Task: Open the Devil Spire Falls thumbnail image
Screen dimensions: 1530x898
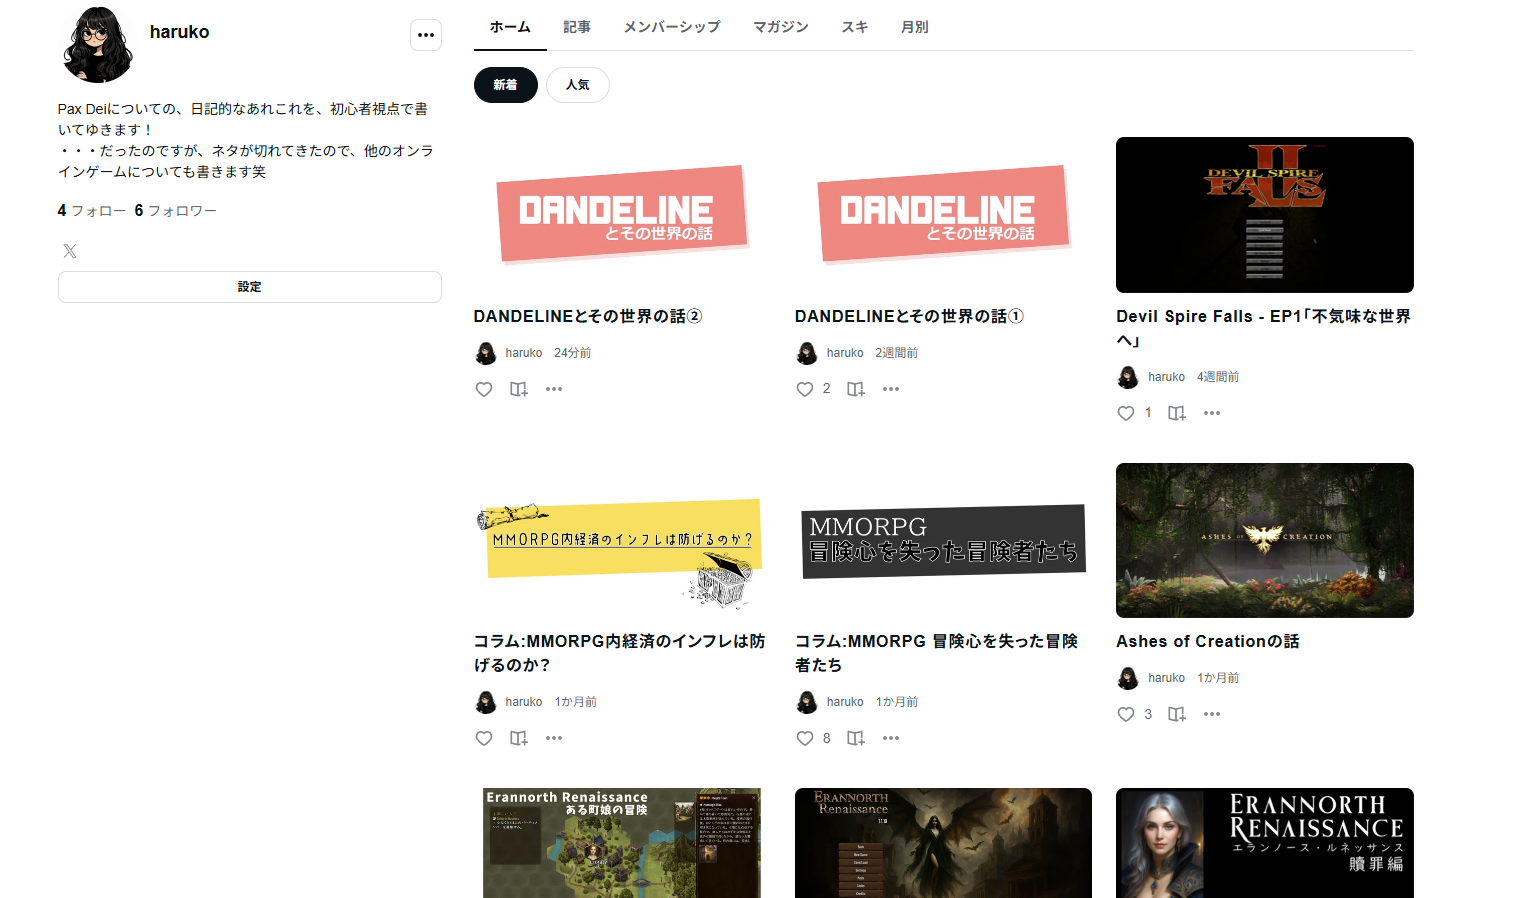Action: 1264,215
